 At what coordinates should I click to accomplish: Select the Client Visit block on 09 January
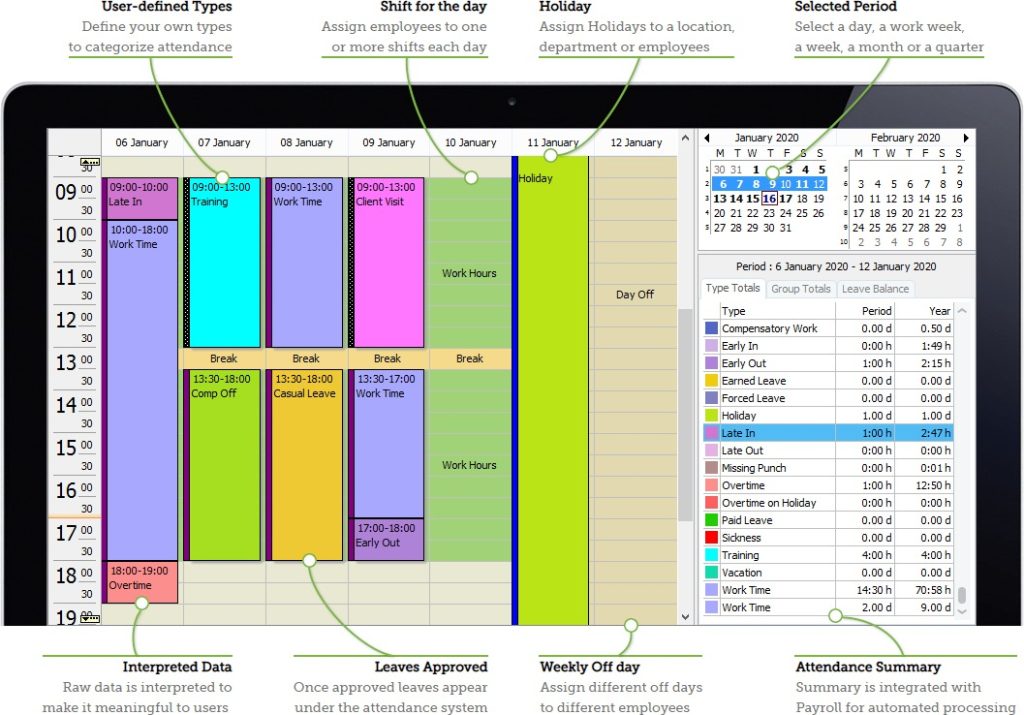tap(387, 262)
